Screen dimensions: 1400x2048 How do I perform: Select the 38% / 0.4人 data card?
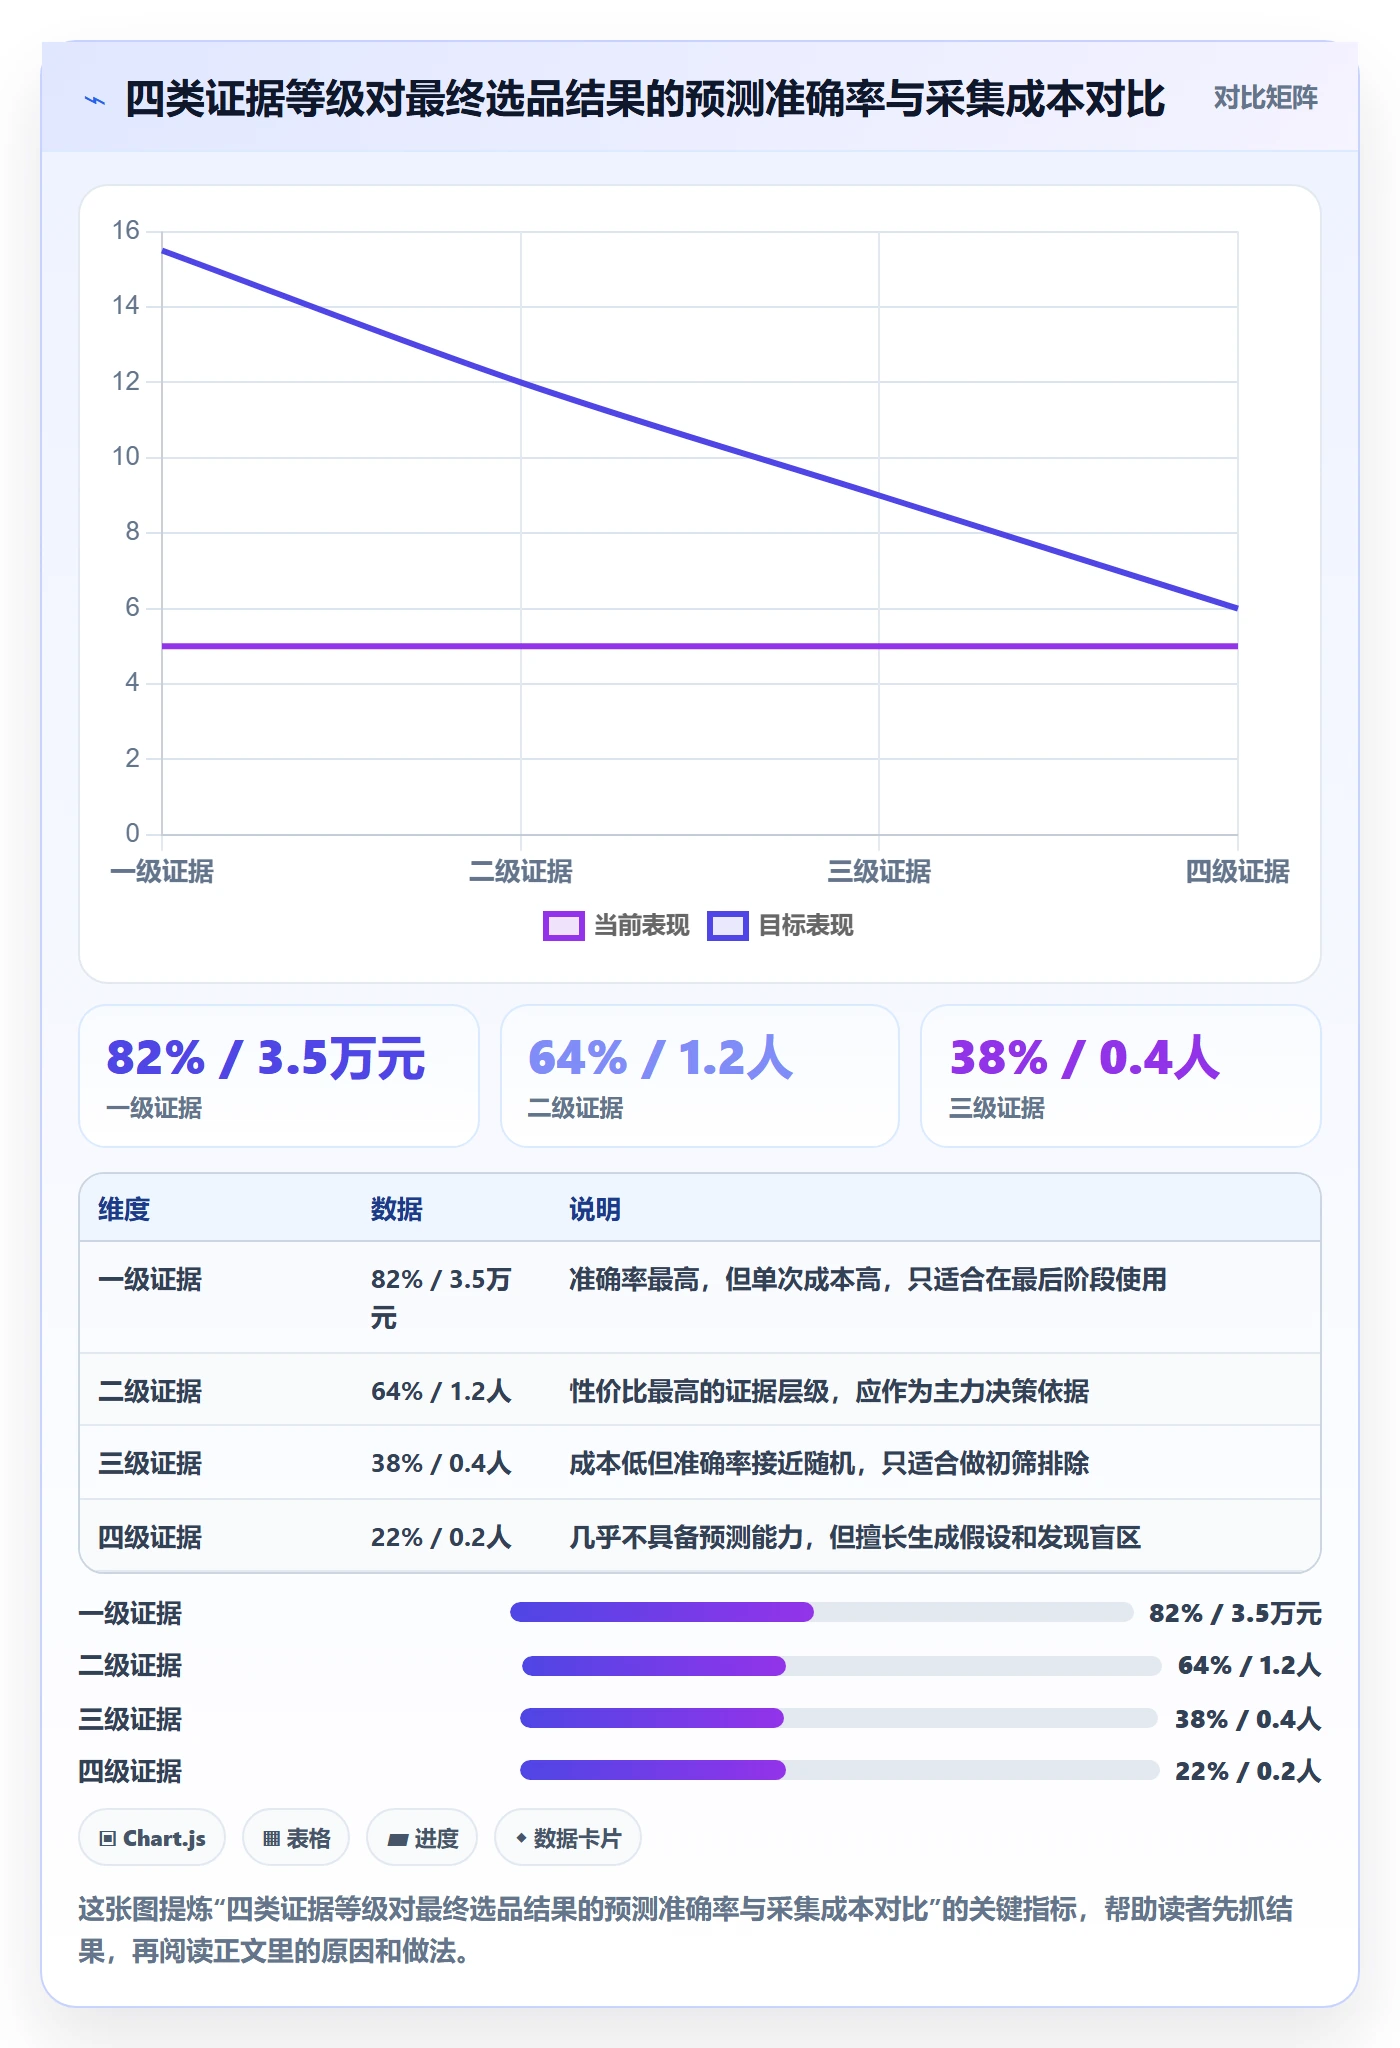pos(1121,1076)
